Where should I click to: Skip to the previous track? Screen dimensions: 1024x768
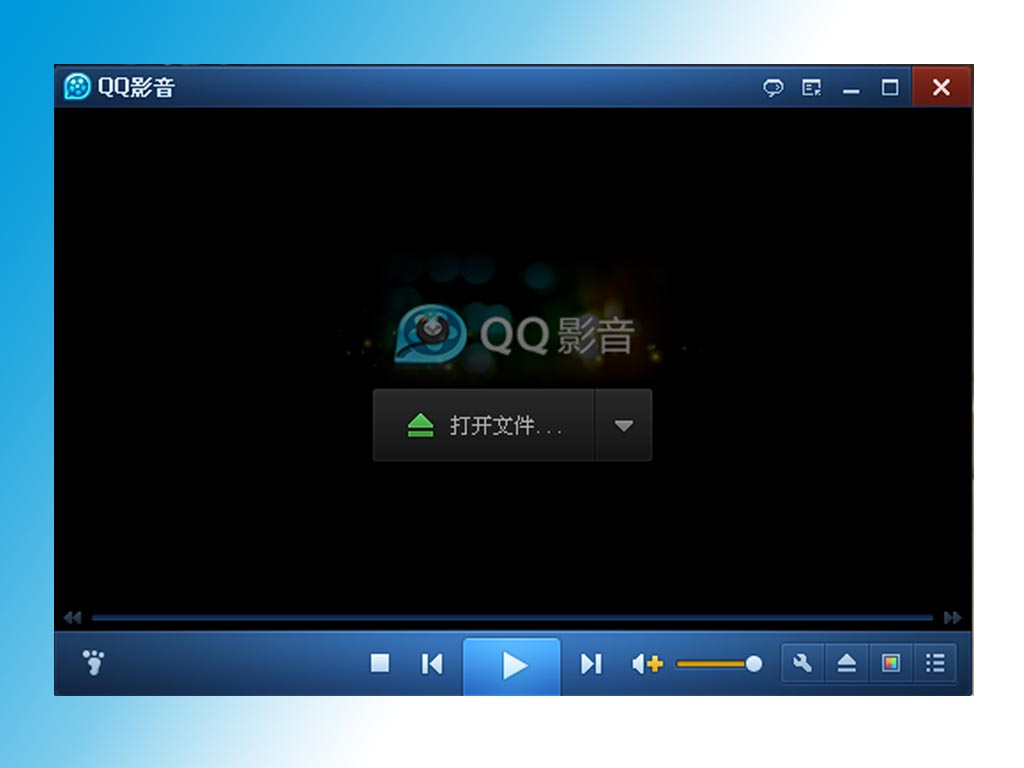click(432, 664)
